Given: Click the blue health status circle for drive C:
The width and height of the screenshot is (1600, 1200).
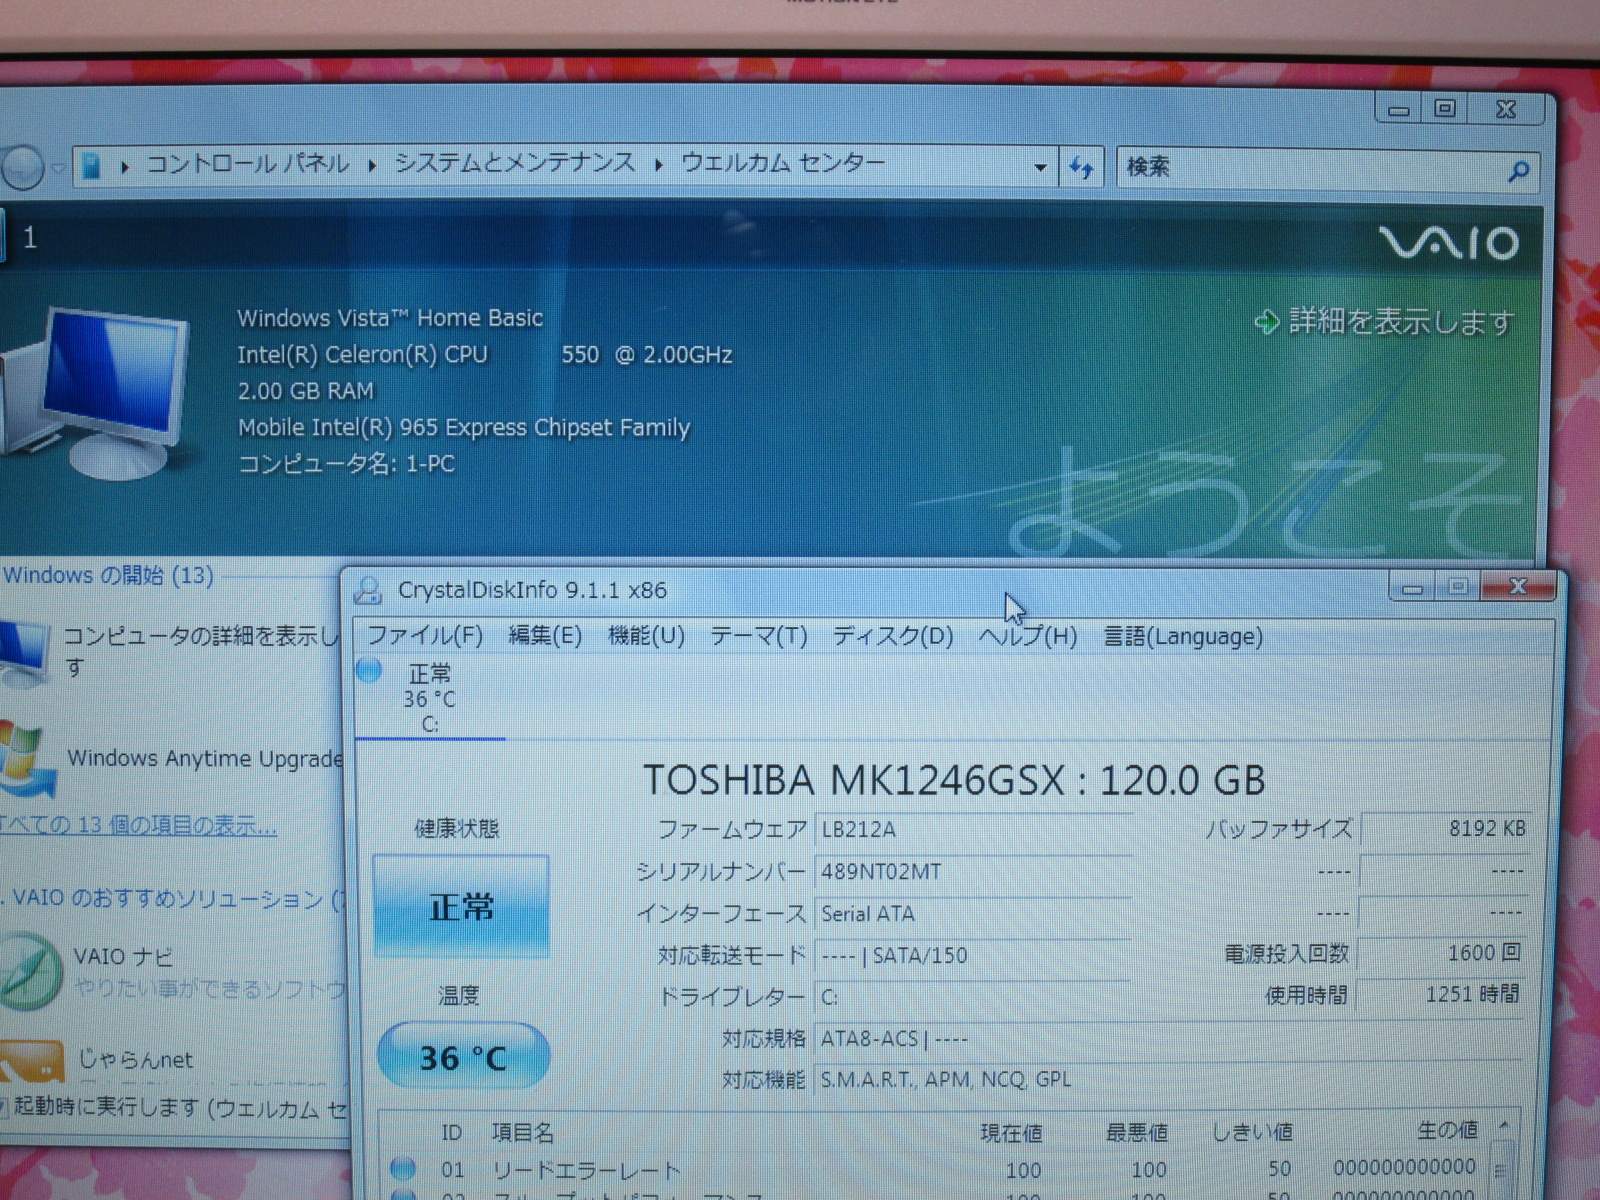Looking at the screenshot, I should 369,670.
